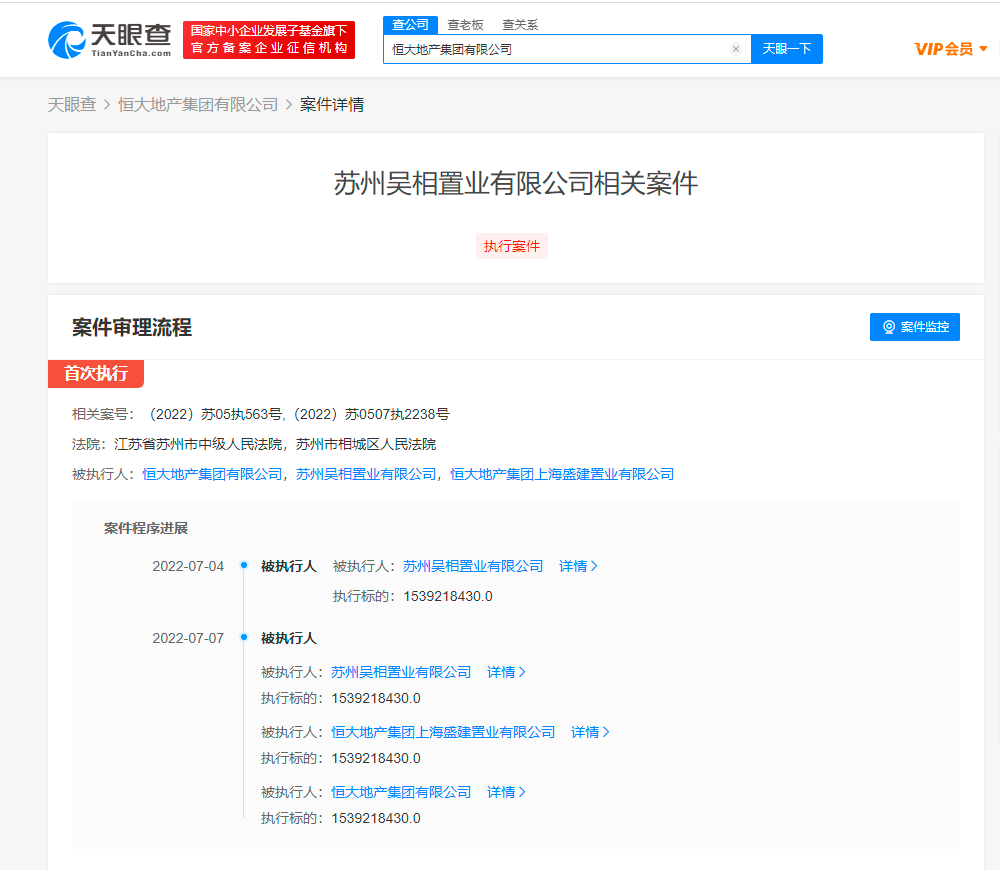1000x870 pixels.
Task: Open 详情 for the 2022-07-04 entry
Action: [578, 566]
